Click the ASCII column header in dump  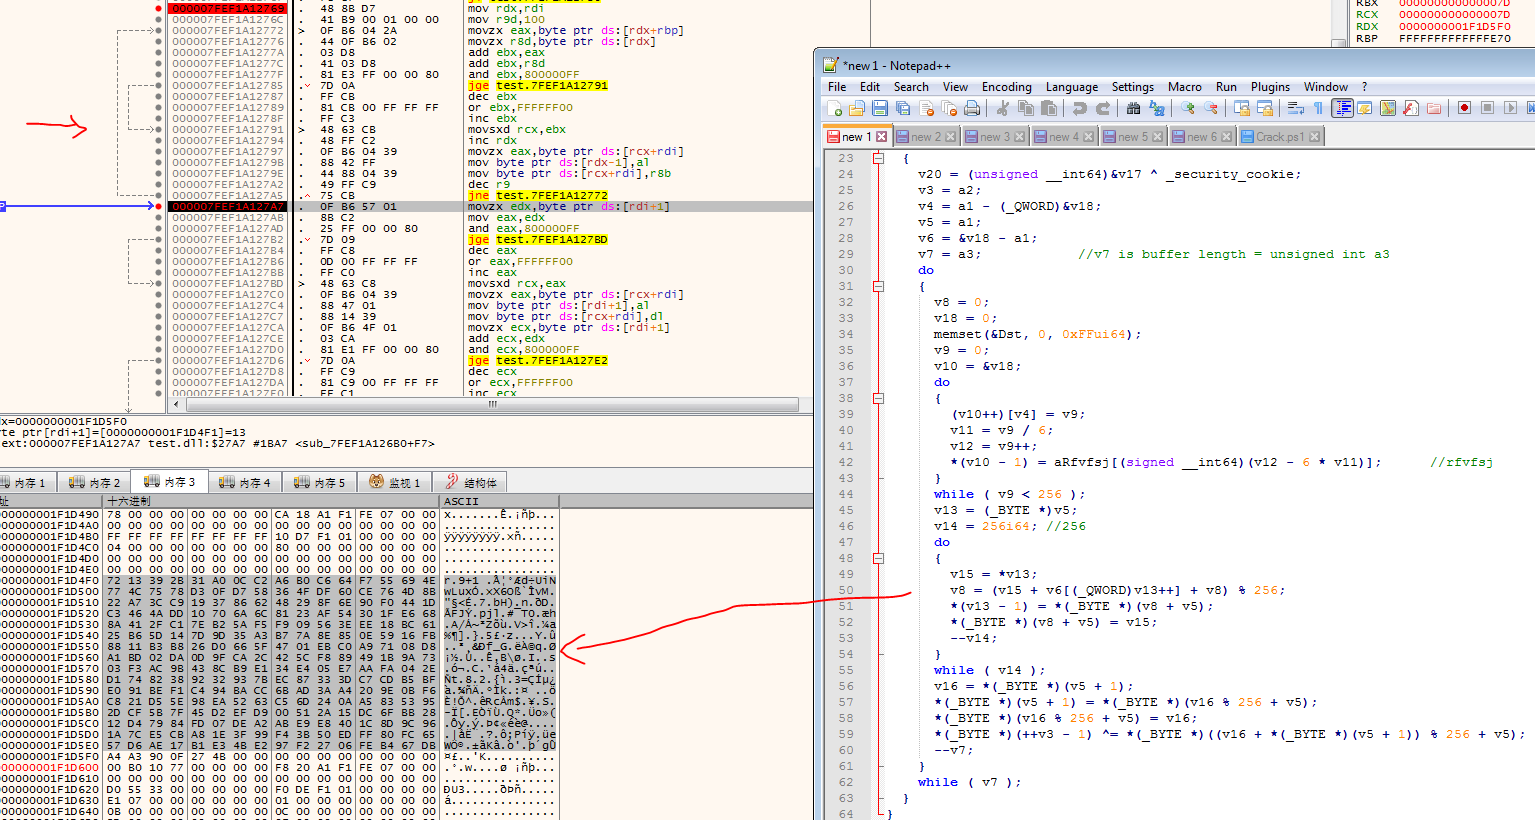pos(461,501)
